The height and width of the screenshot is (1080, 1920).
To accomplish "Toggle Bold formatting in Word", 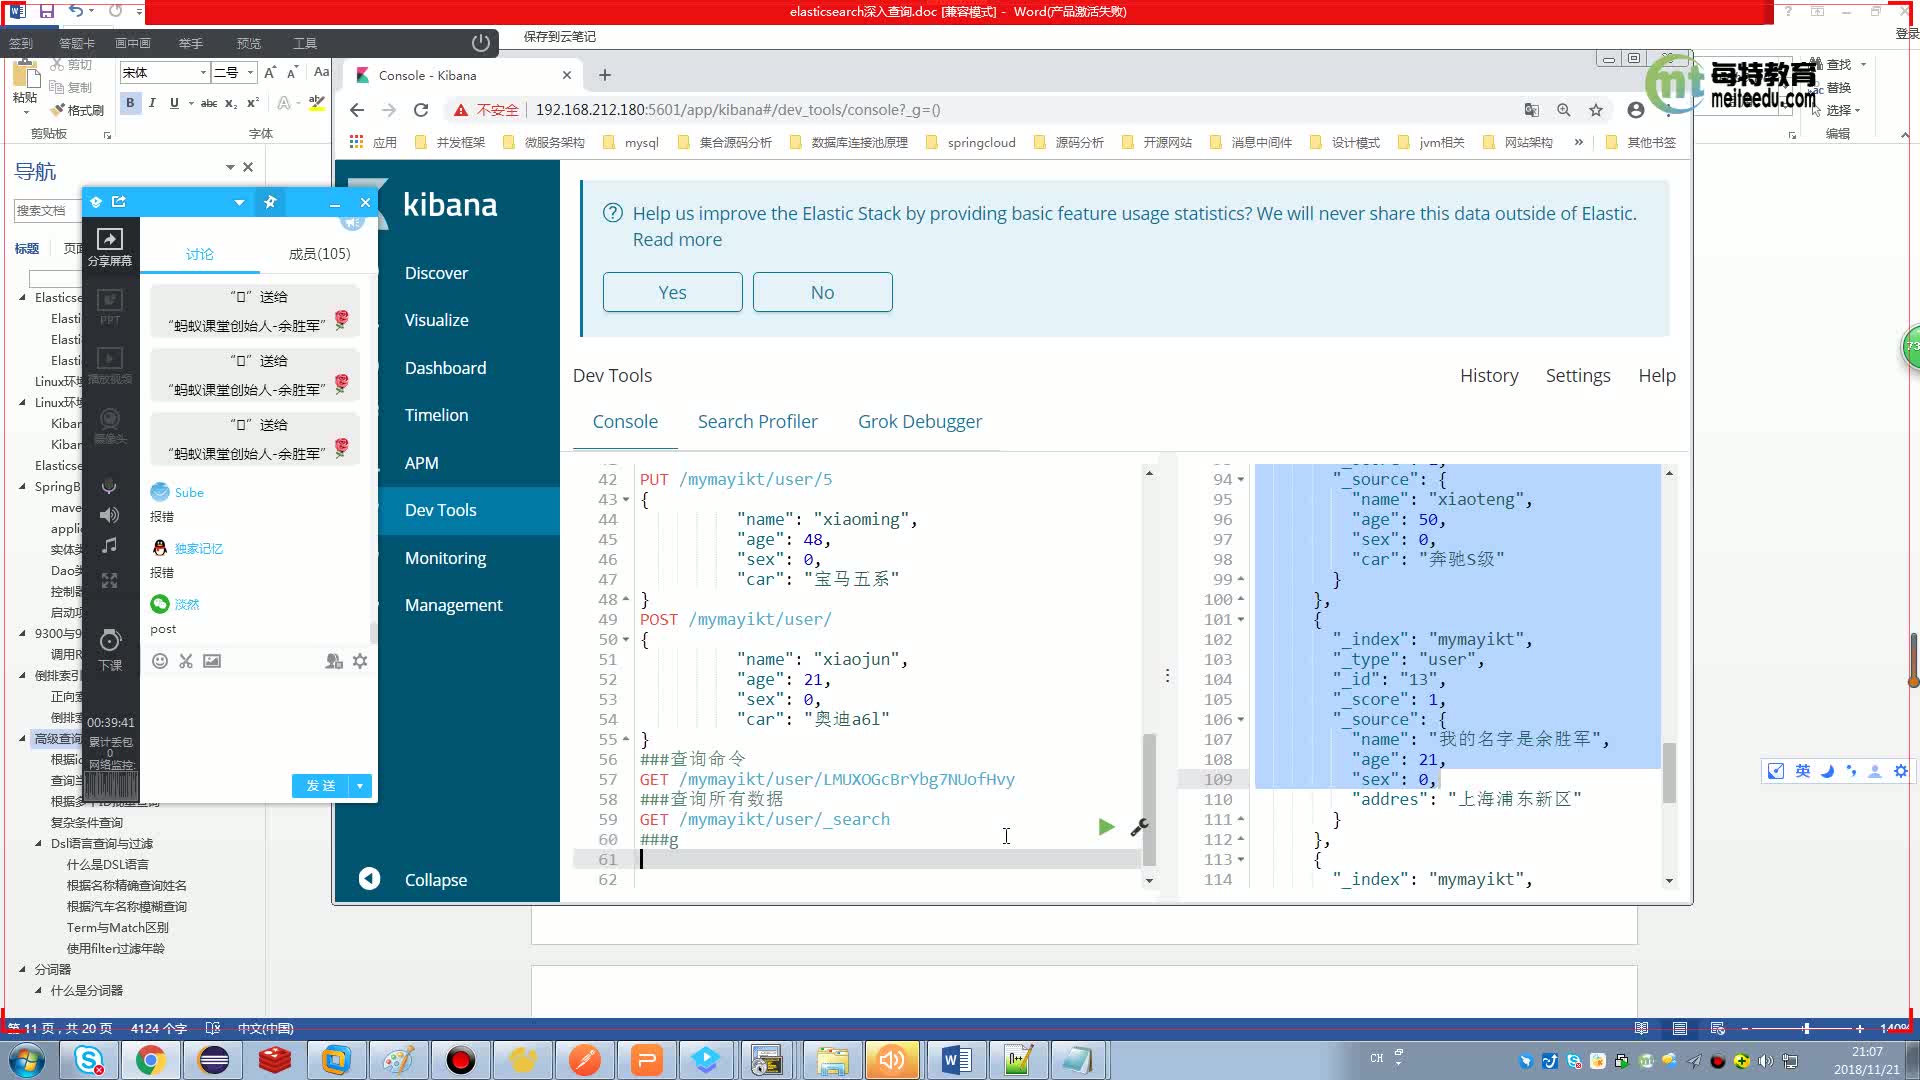I will click(130, 103).
